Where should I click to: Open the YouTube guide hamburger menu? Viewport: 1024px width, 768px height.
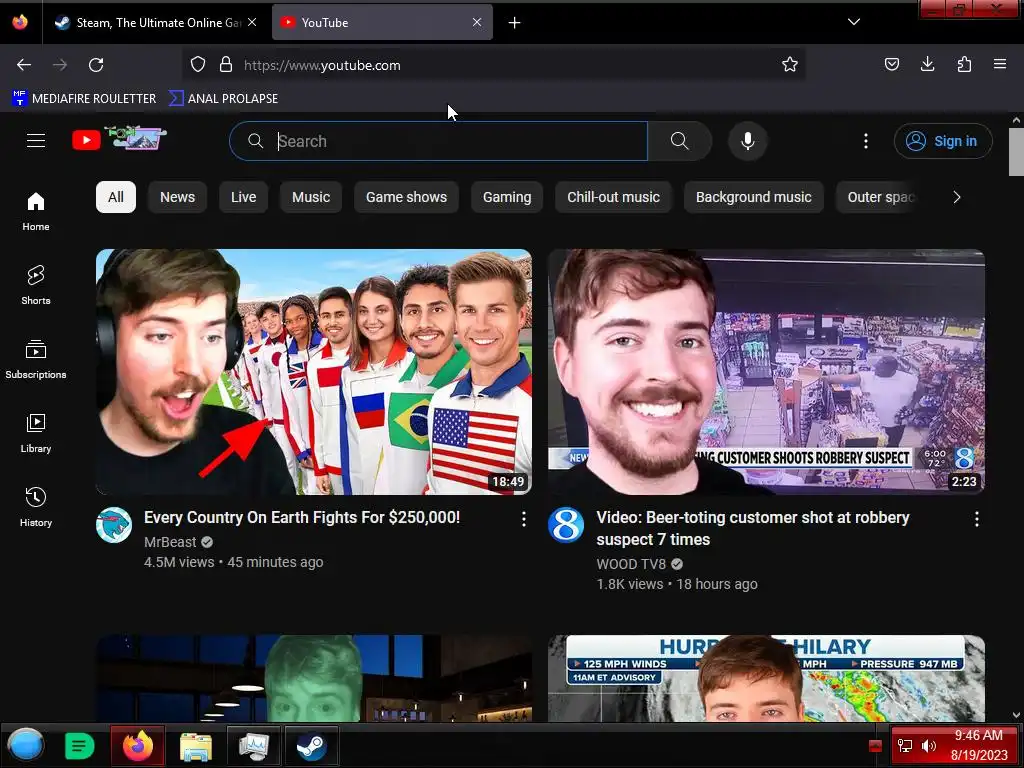click(36, 140)
